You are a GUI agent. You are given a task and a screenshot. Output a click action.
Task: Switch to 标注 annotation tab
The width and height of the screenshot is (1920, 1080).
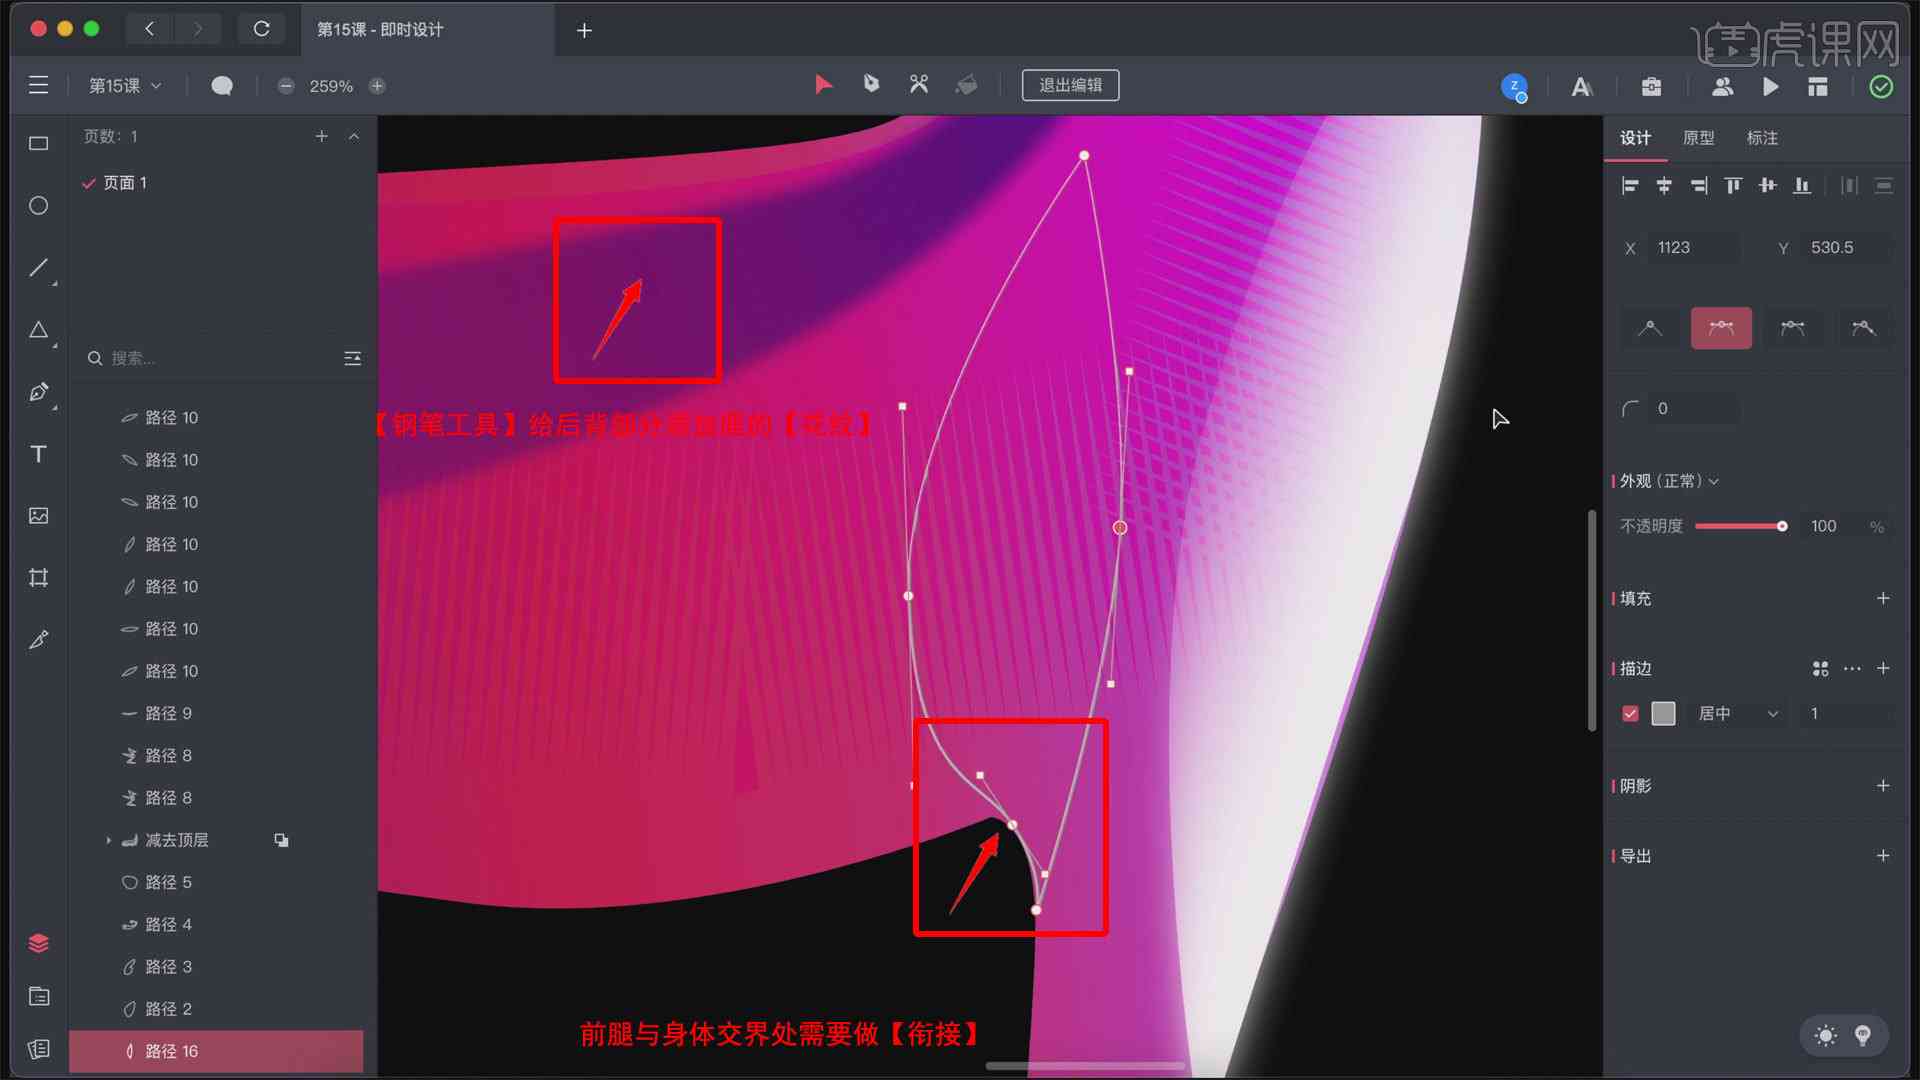[1762, 137]
